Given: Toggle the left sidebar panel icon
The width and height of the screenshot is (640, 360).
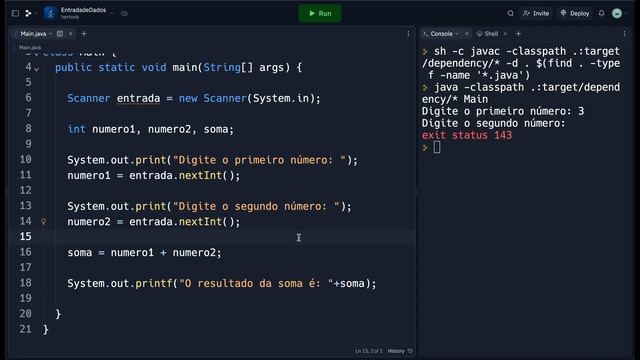Looking at the screenshot, I should [15, 13].
